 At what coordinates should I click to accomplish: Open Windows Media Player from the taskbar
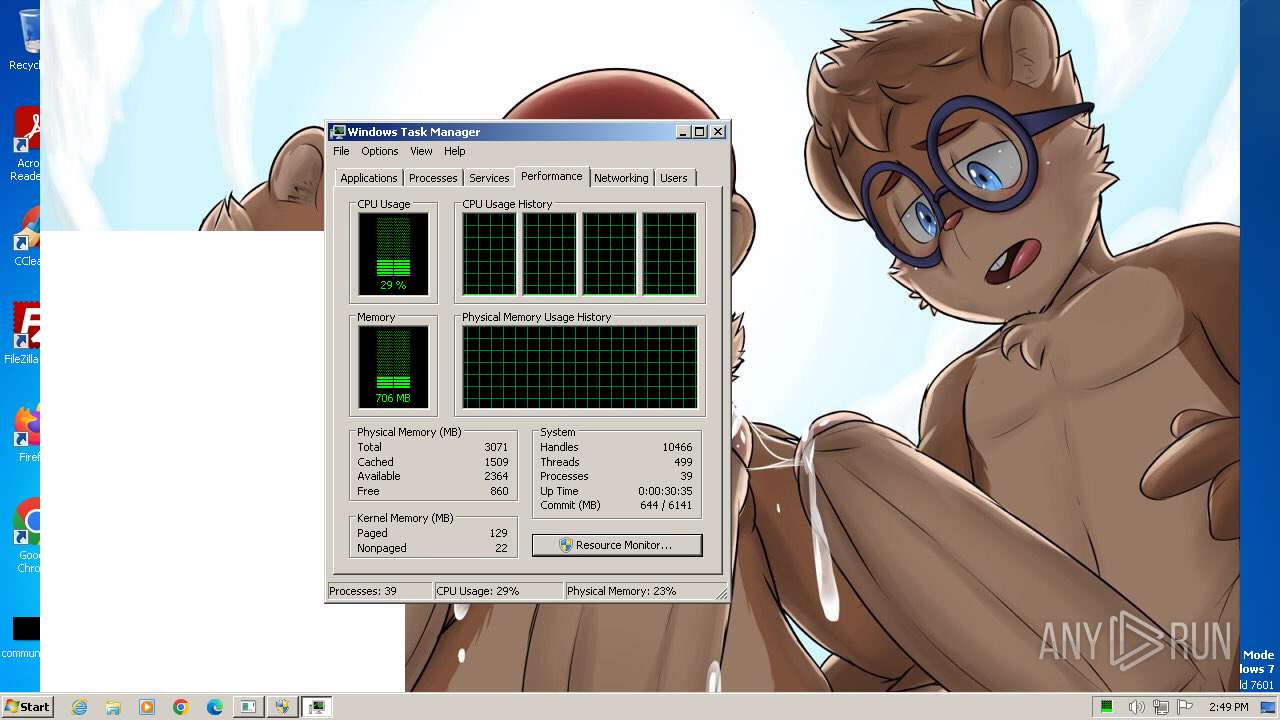[x=147, y=707]
